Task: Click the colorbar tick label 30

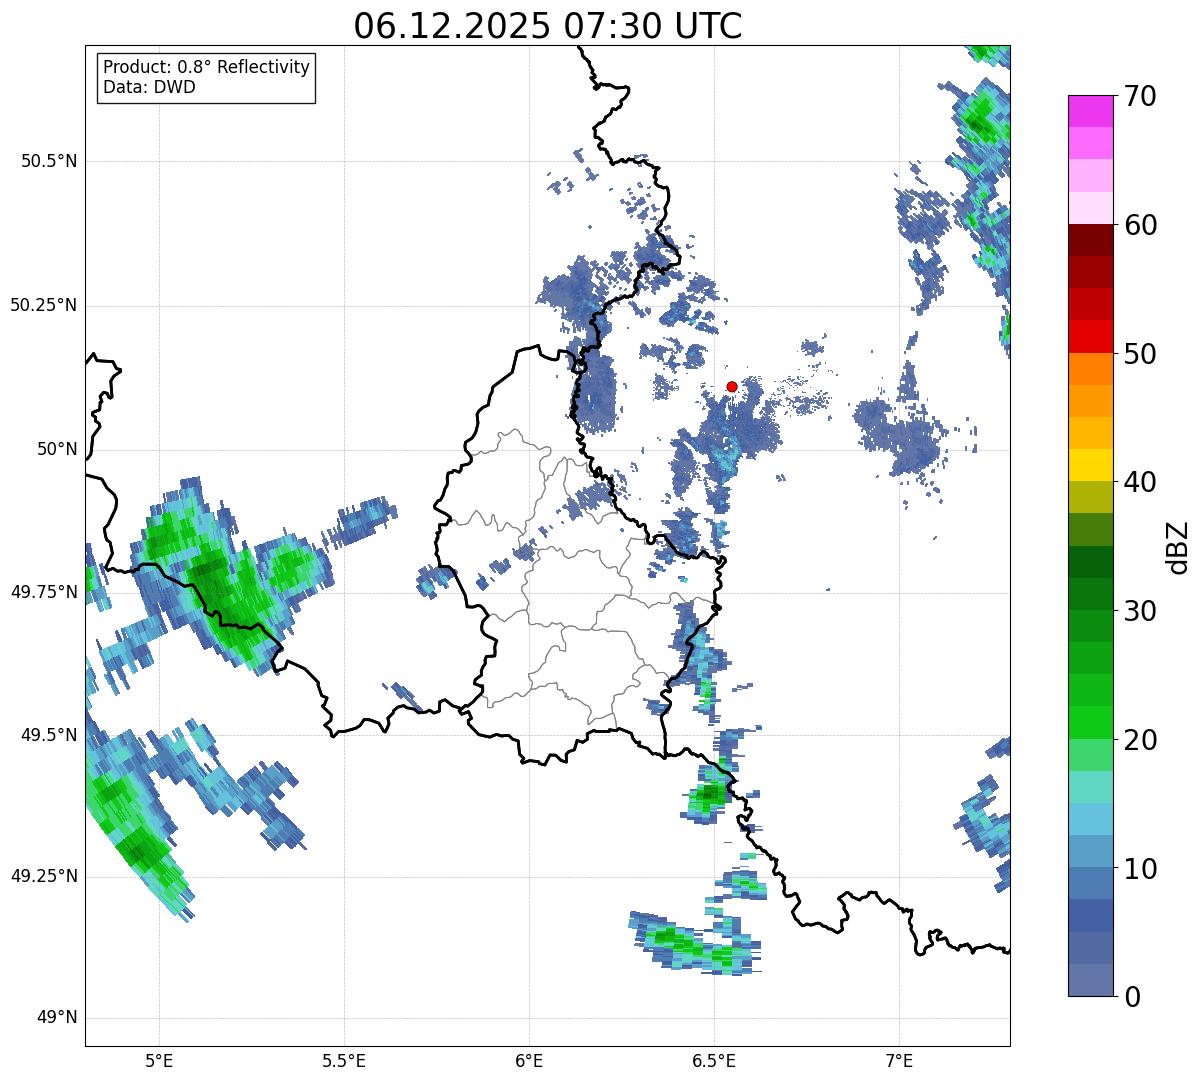Action: click(x=1140, y=611)
